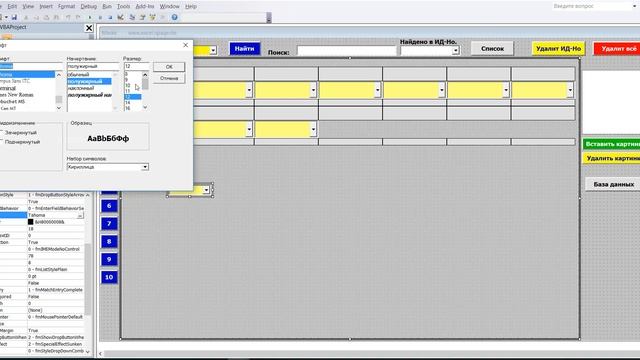Click the blue Help question mark icon
Image resolution: width=640 pixels, height=360 pixels.
175,18
